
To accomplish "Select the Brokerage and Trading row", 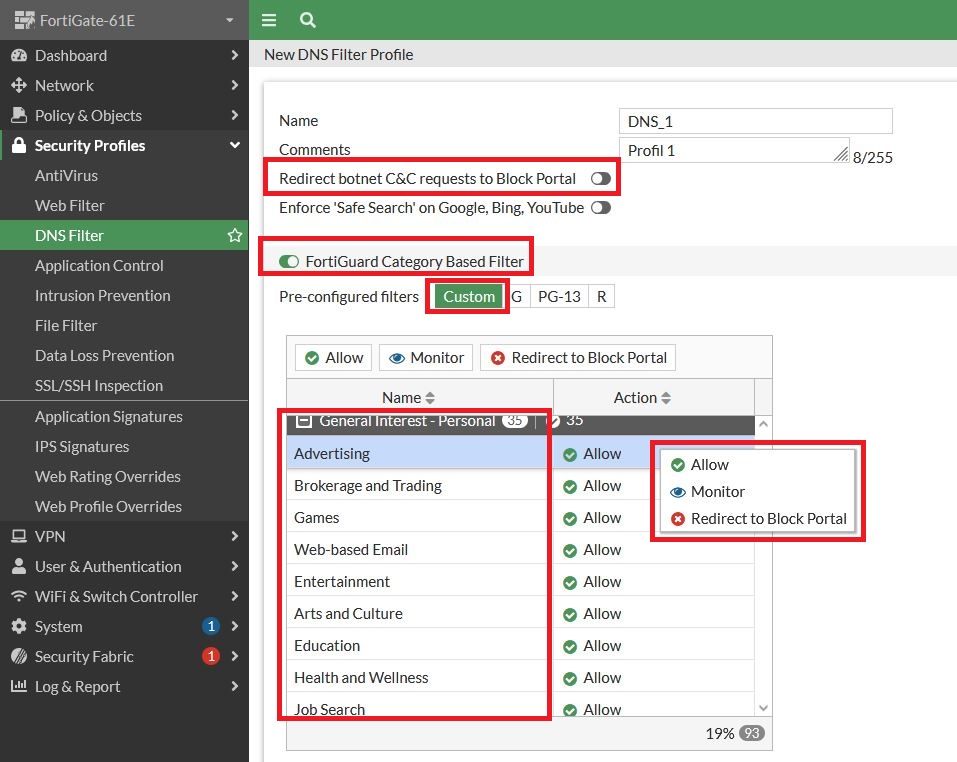I will pos(521,486).
